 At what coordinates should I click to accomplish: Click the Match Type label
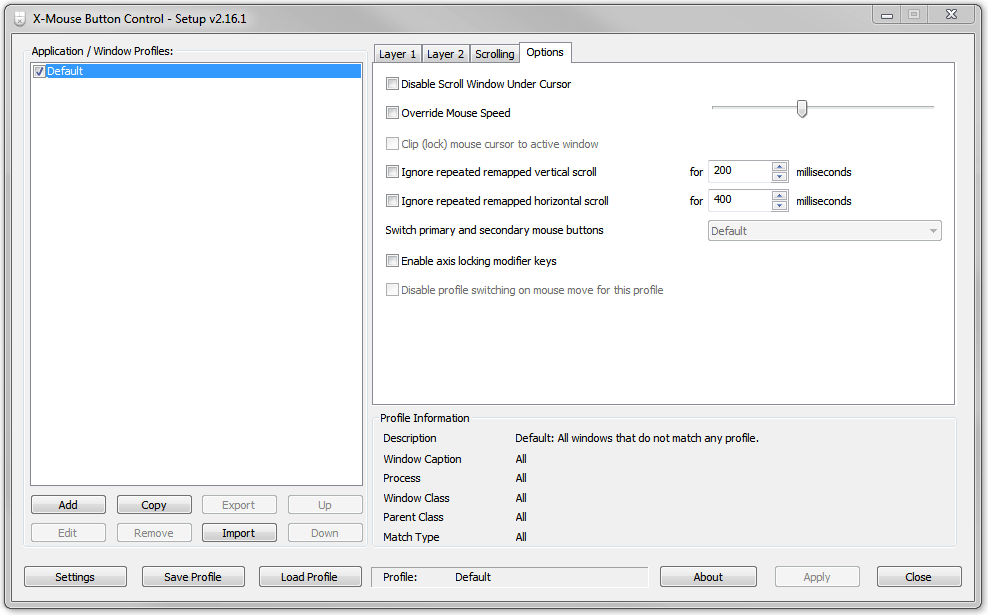411,537
